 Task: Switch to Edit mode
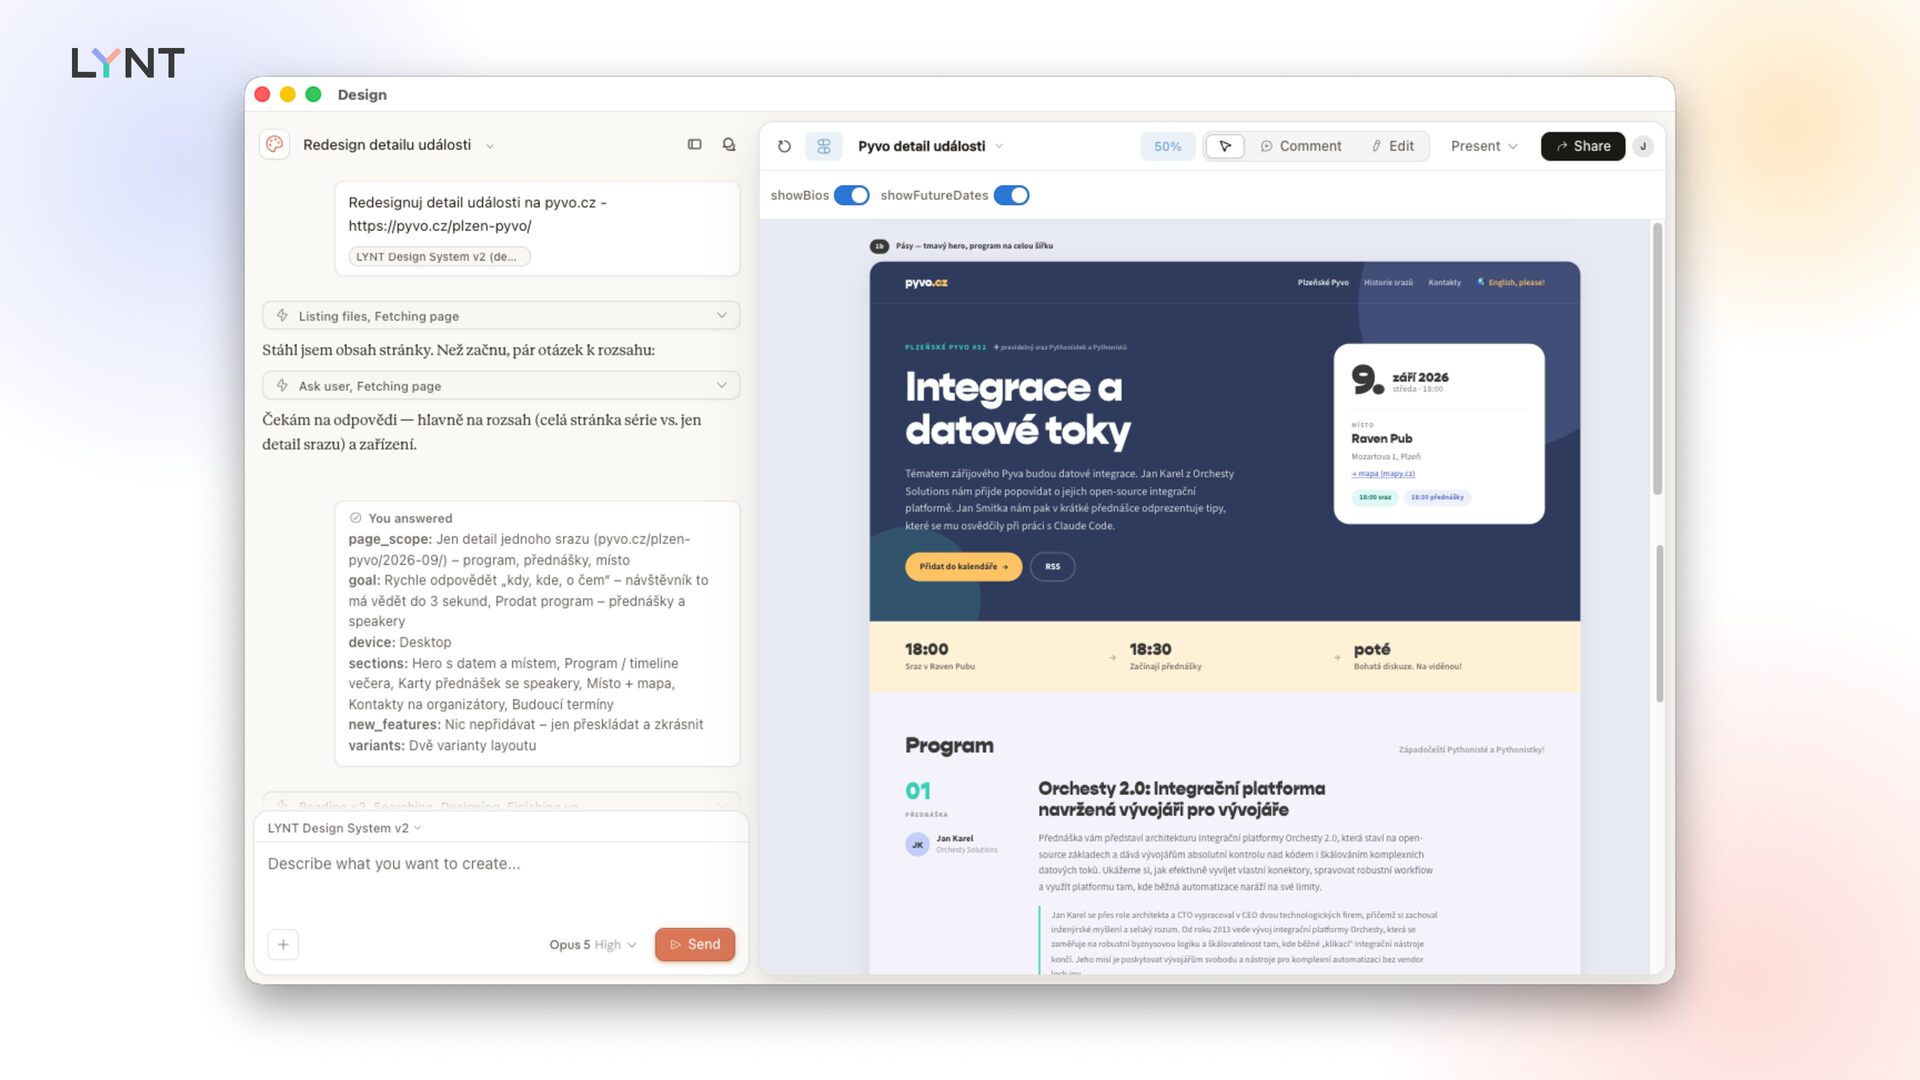pyautogui.click(x=1393, y=146)
